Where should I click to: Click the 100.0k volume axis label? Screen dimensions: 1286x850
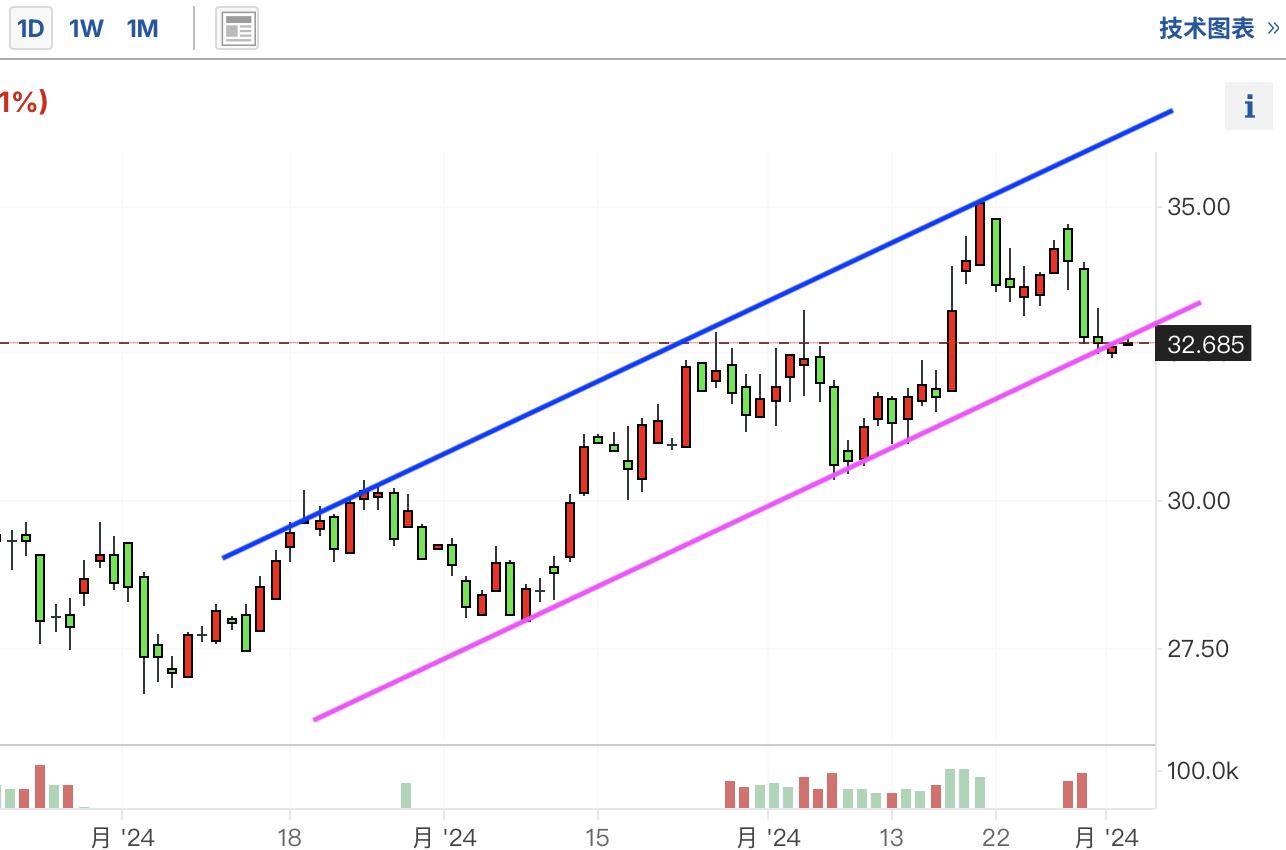1203,771
